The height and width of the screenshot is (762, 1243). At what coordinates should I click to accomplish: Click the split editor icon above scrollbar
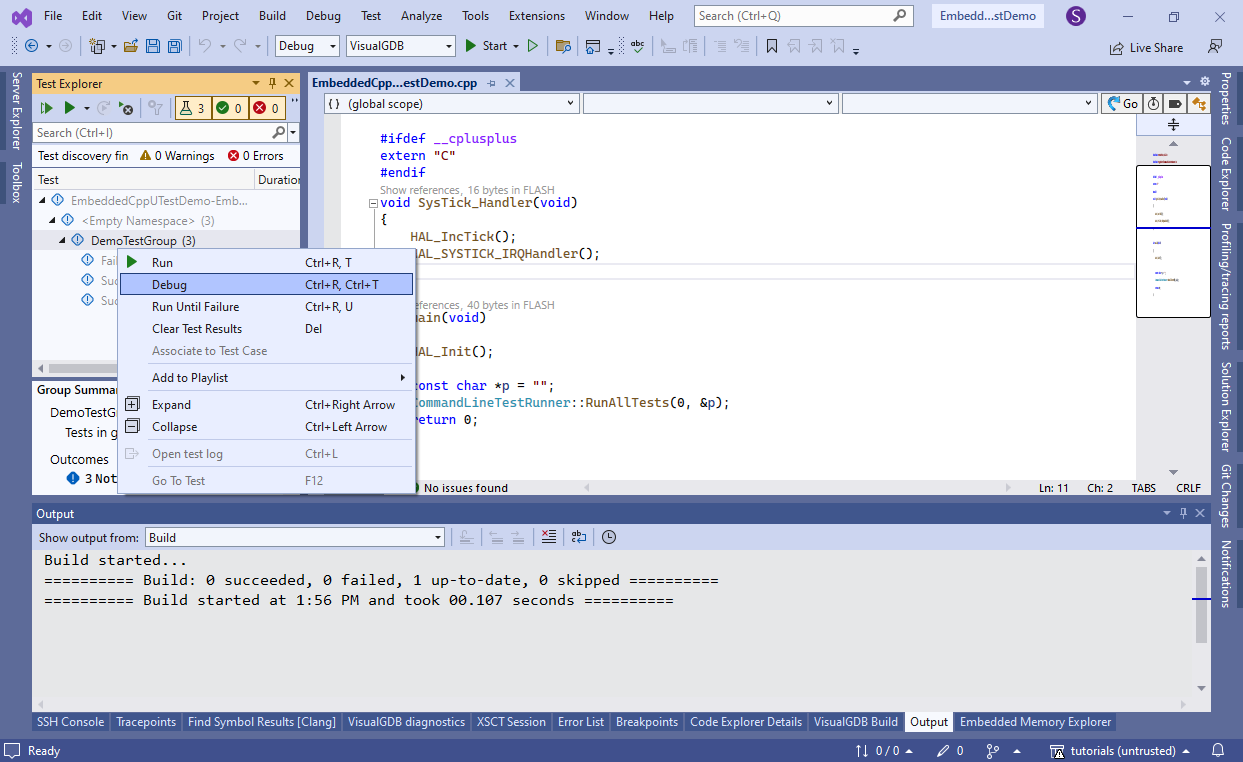pyautogui.click(x=1173, y=125)
